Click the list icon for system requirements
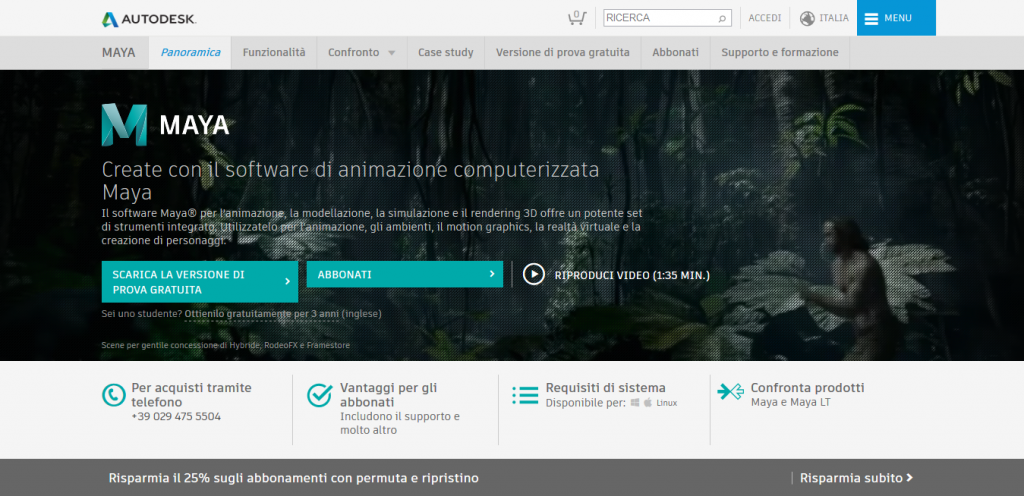Image resolution: width=1024 pixels, height=496 pixels. point(525,395)
